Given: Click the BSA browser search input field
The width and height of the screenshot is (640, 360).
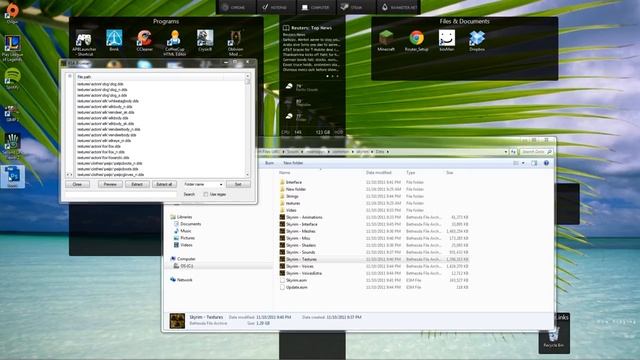Looking at the screenshot, I should (x=121, y=195).
